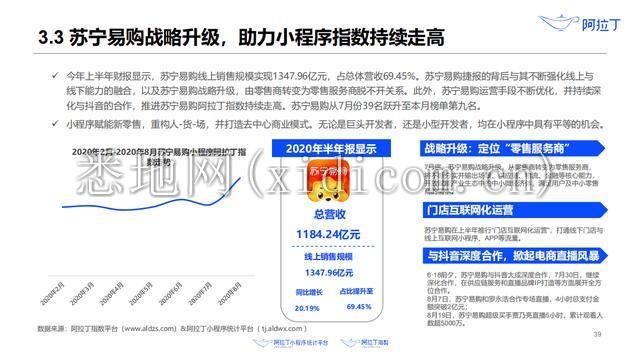Click the 2020年8月 axis label
640x360 pixels.
[x=229, y=293]
